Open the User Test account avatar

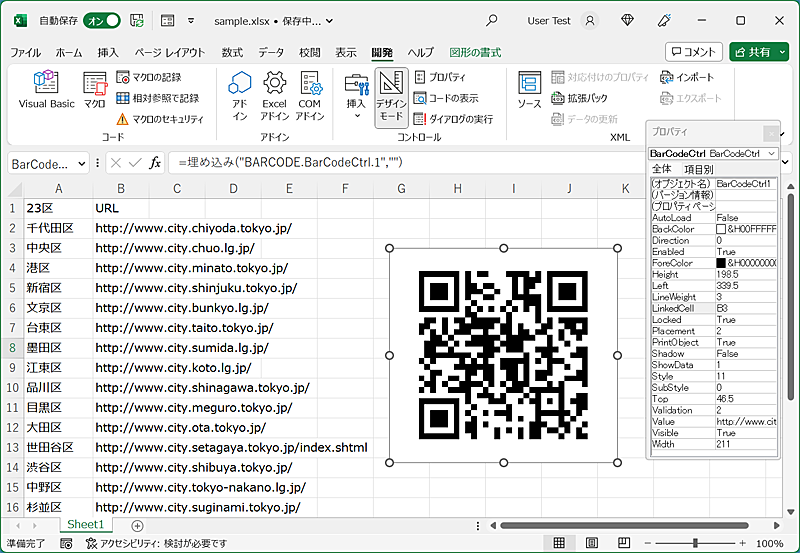(590, 21)
